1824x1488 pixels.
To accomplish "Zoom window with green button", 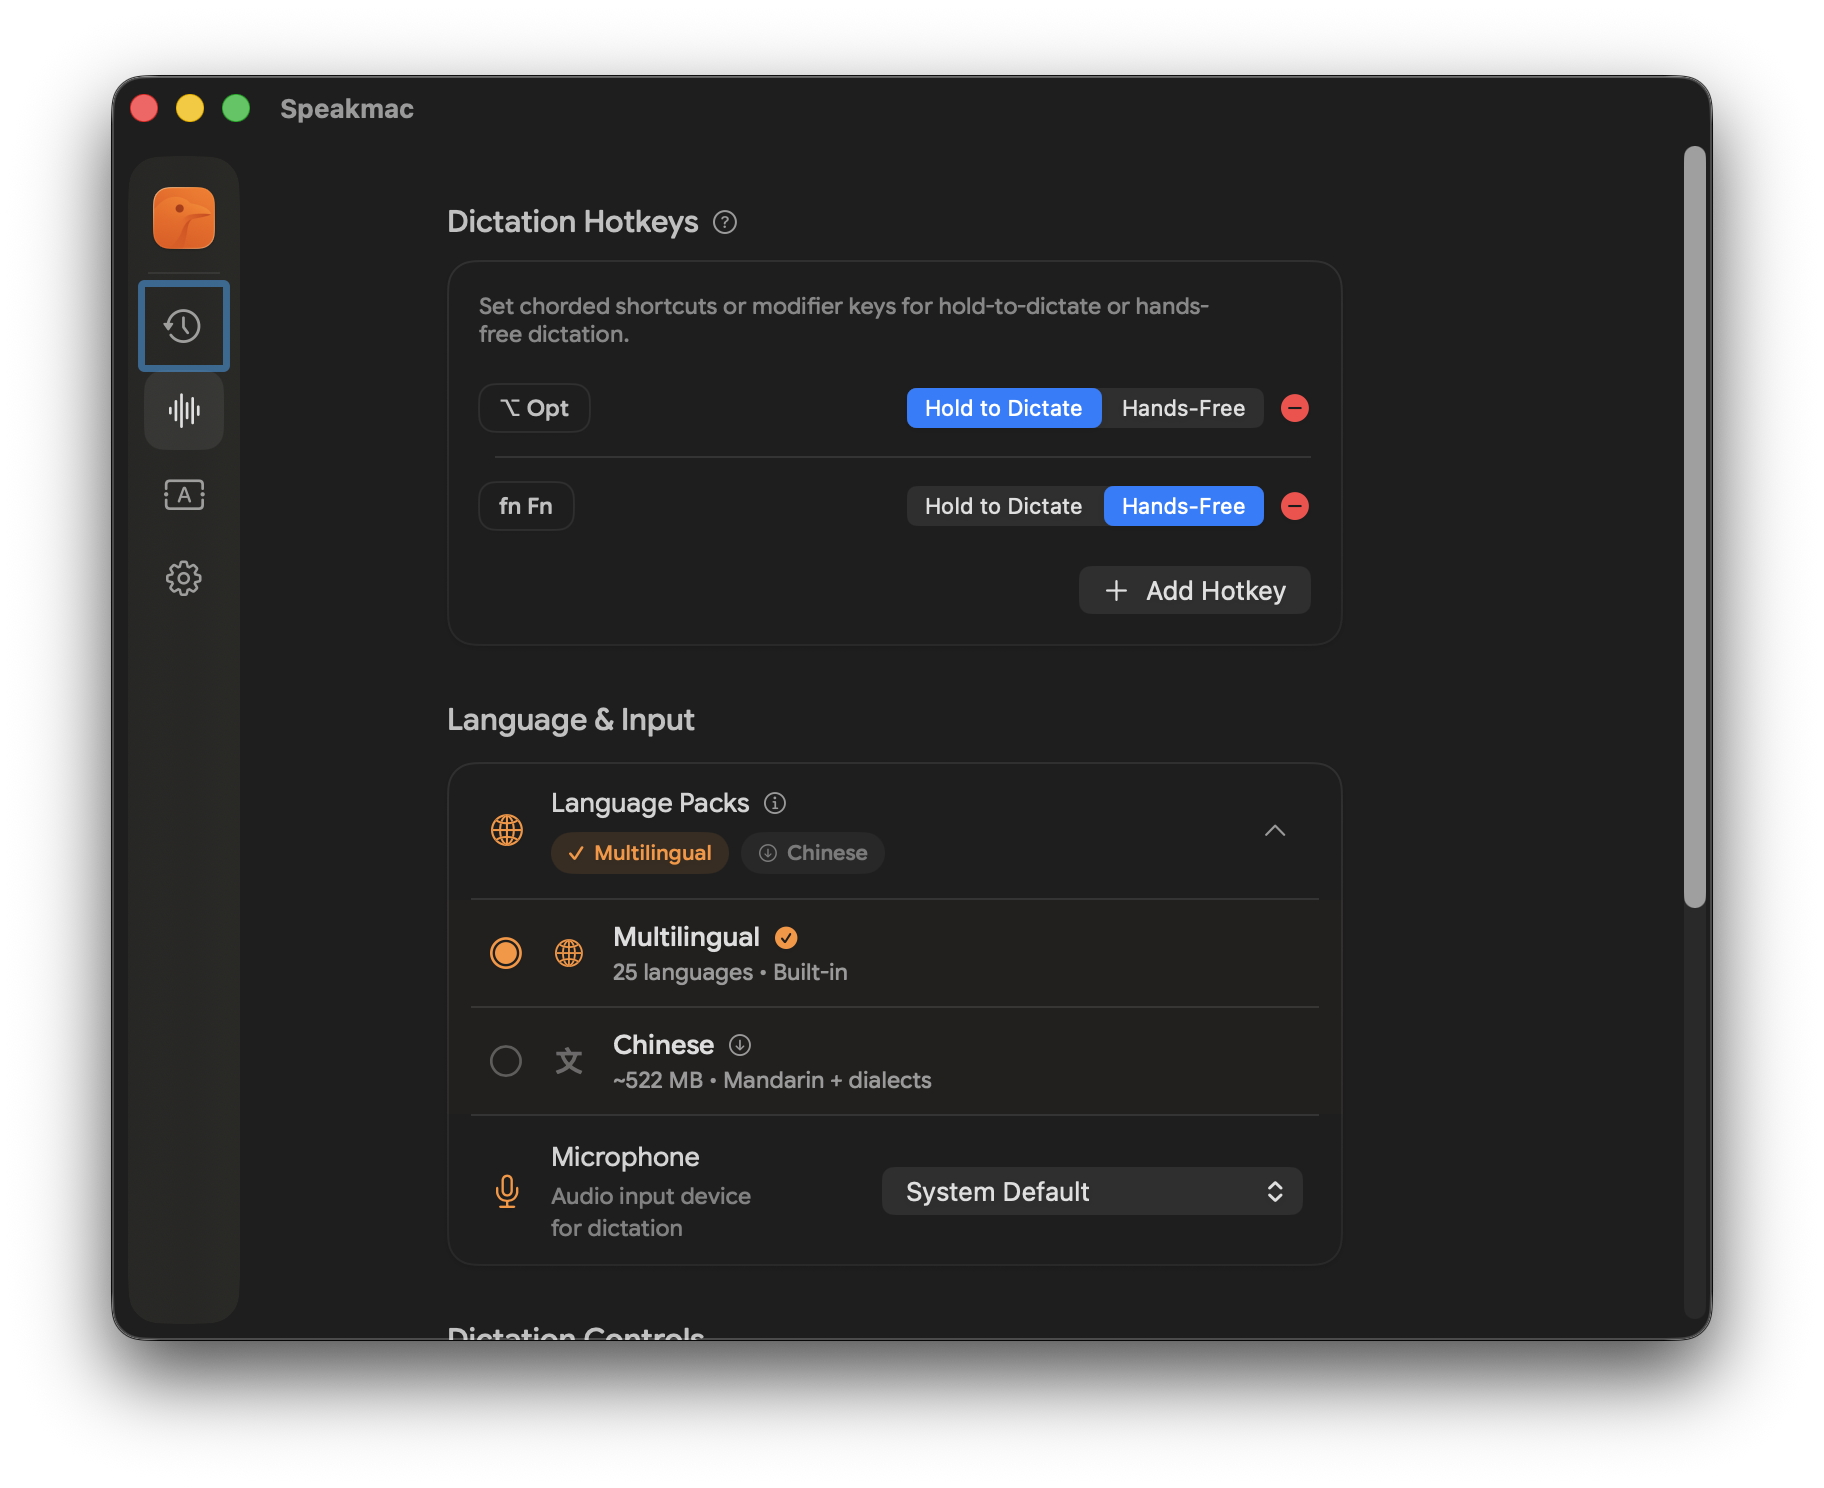I will [236, 108].
